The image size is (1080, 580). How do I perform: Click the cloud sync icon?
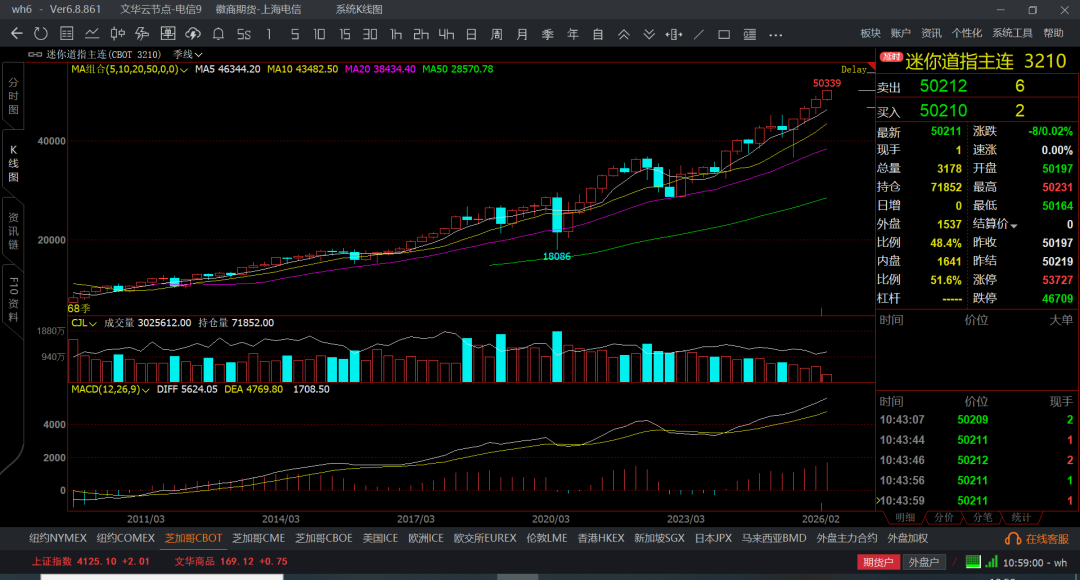point(193,34)
